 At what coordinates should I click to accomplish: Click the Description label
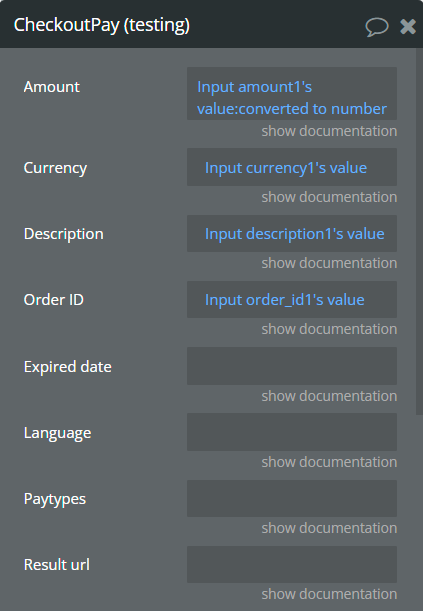(x=64, y=234)
